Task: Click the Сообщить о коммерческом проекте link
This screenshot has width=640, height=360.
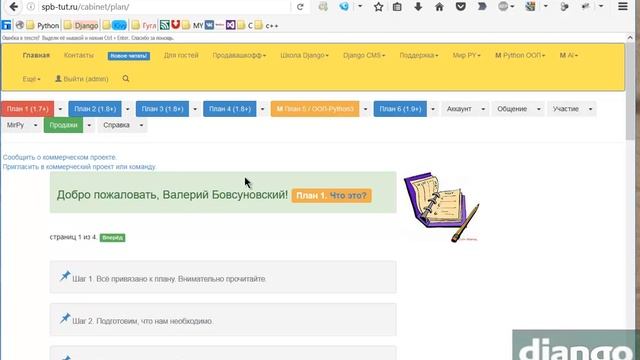Action: tap(60, 157)
